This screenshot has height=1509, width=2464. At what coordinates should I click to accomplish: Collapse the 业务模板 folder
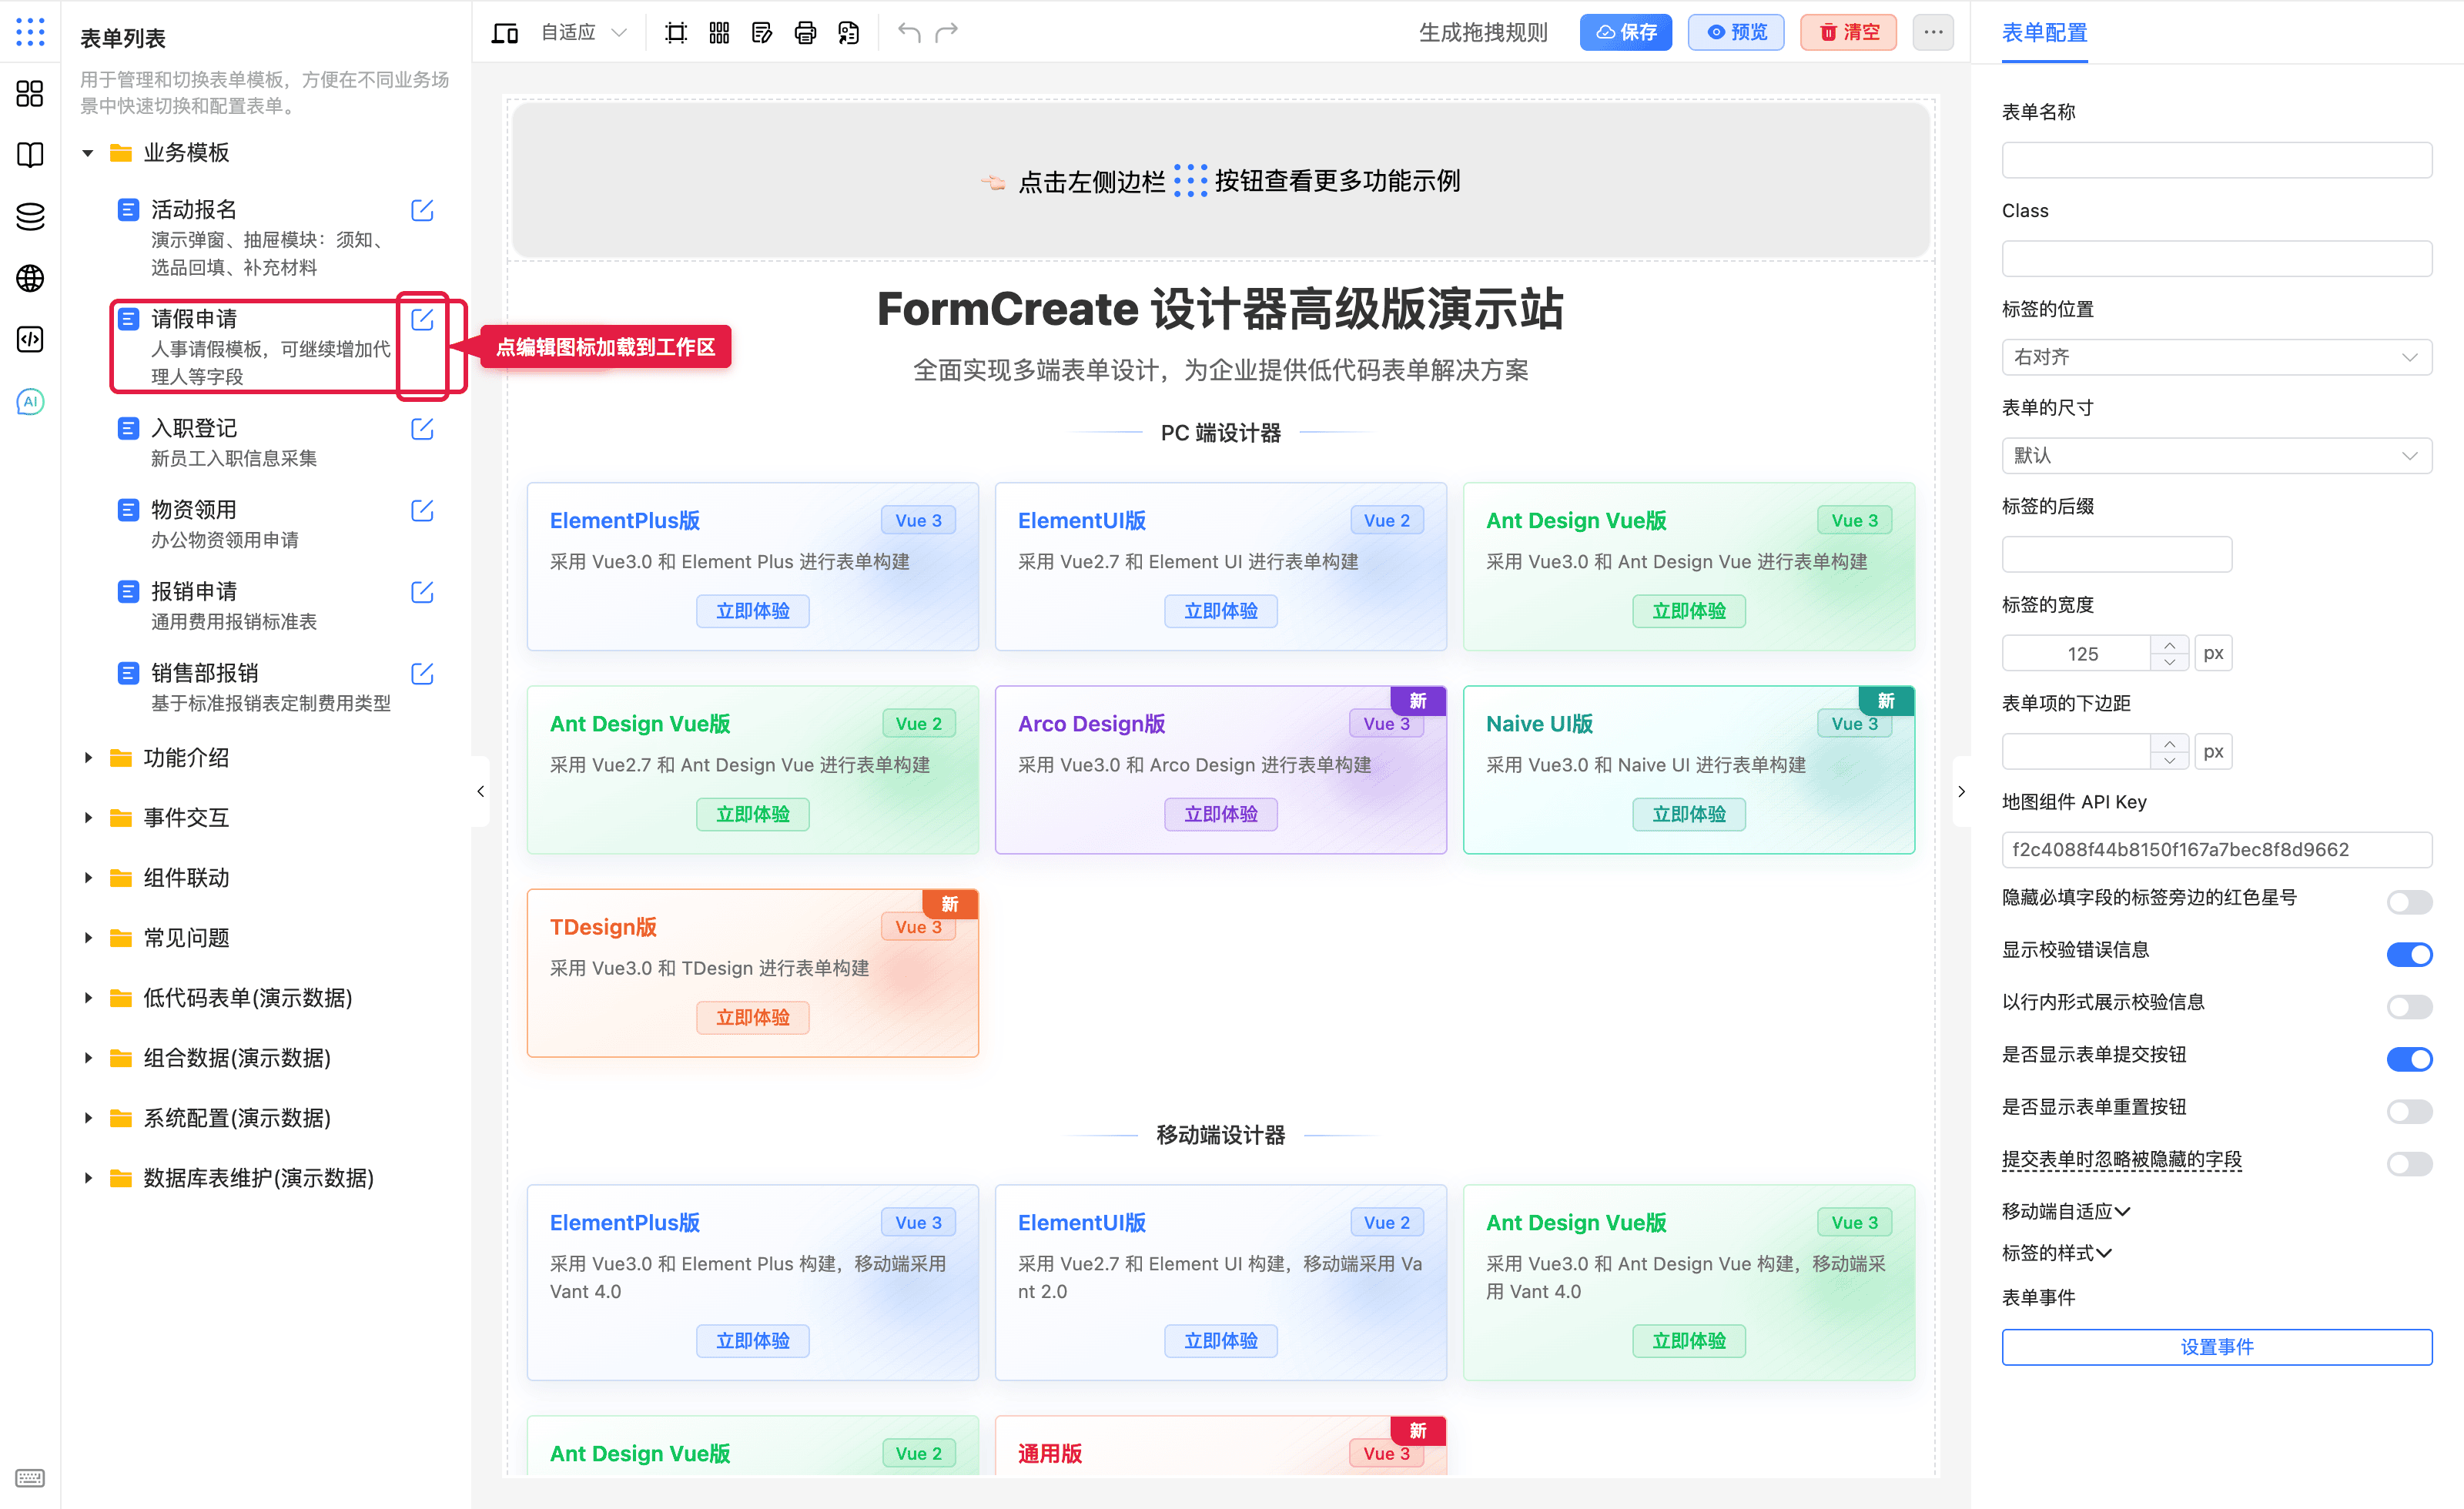(88, 153)
